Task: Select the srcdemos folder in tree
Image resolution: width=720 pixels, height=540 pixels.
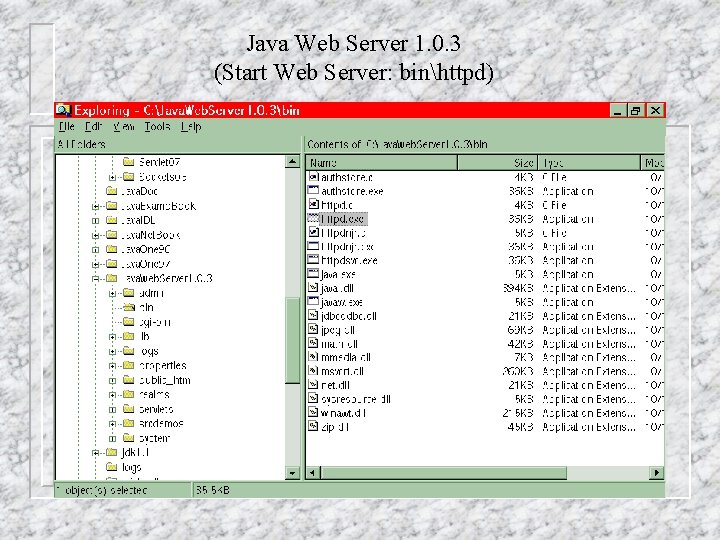Action: click(161, 423)
